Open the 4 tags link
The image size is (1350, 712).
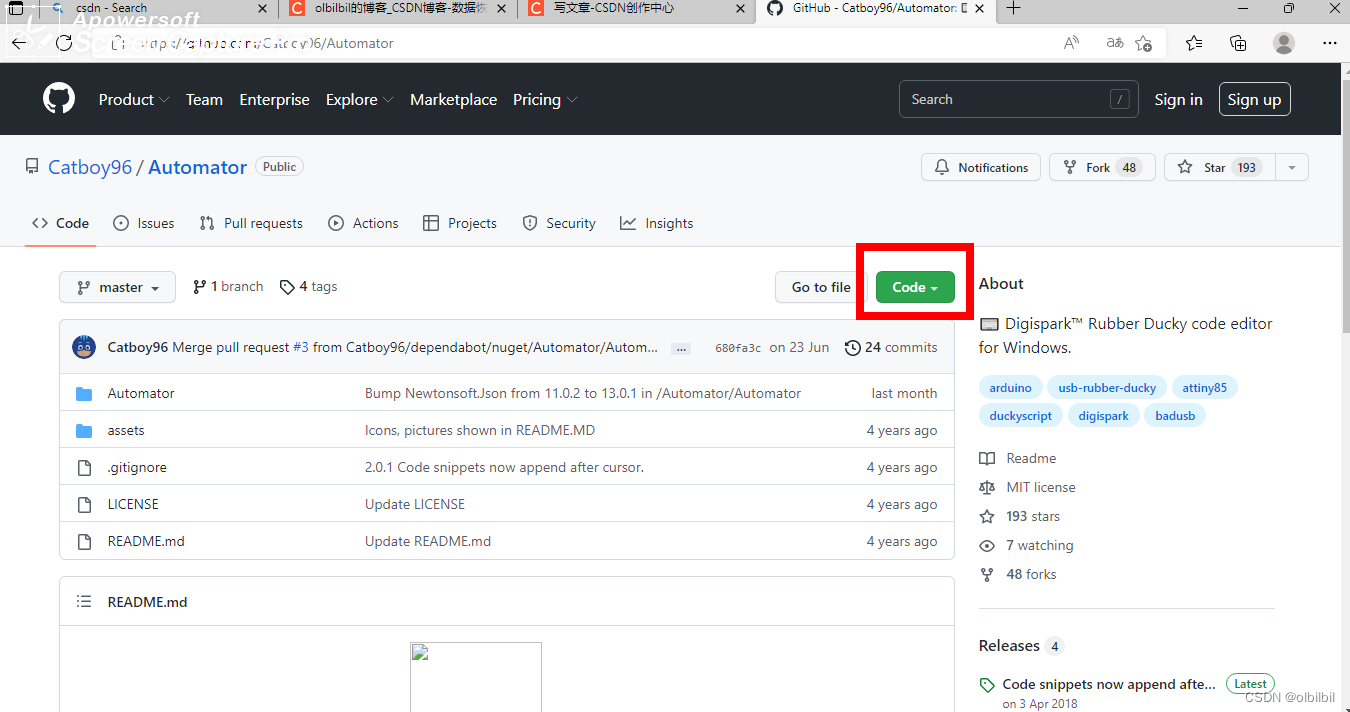[x=308, y=286]
